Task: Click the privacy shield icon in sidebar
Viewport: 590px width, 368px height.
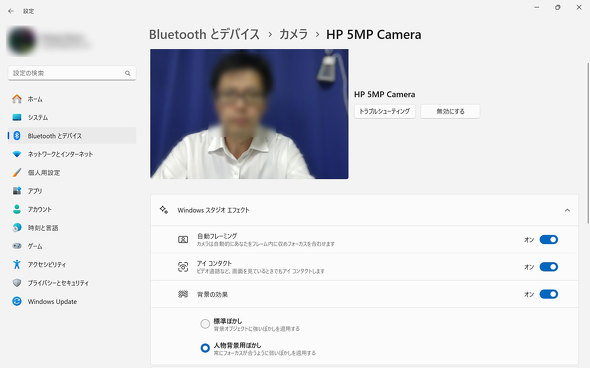Action: coord(17,283)
